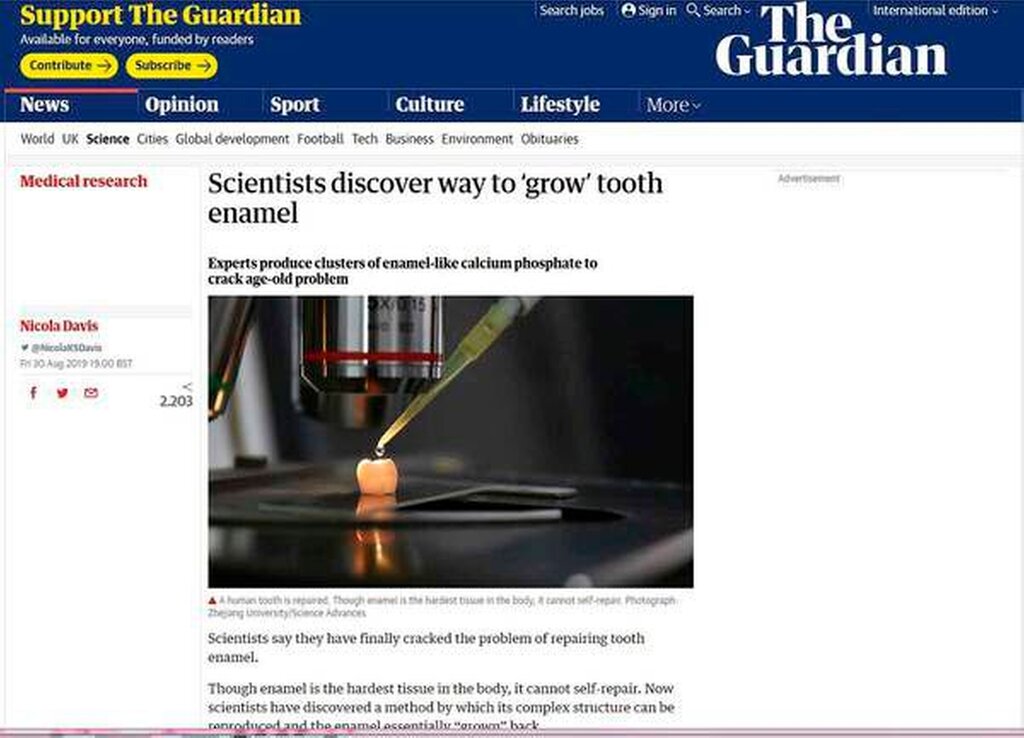Screen dimensions: 1024x738
Task: Open The Guardian logo homepage link
Action: pos(831,40)
